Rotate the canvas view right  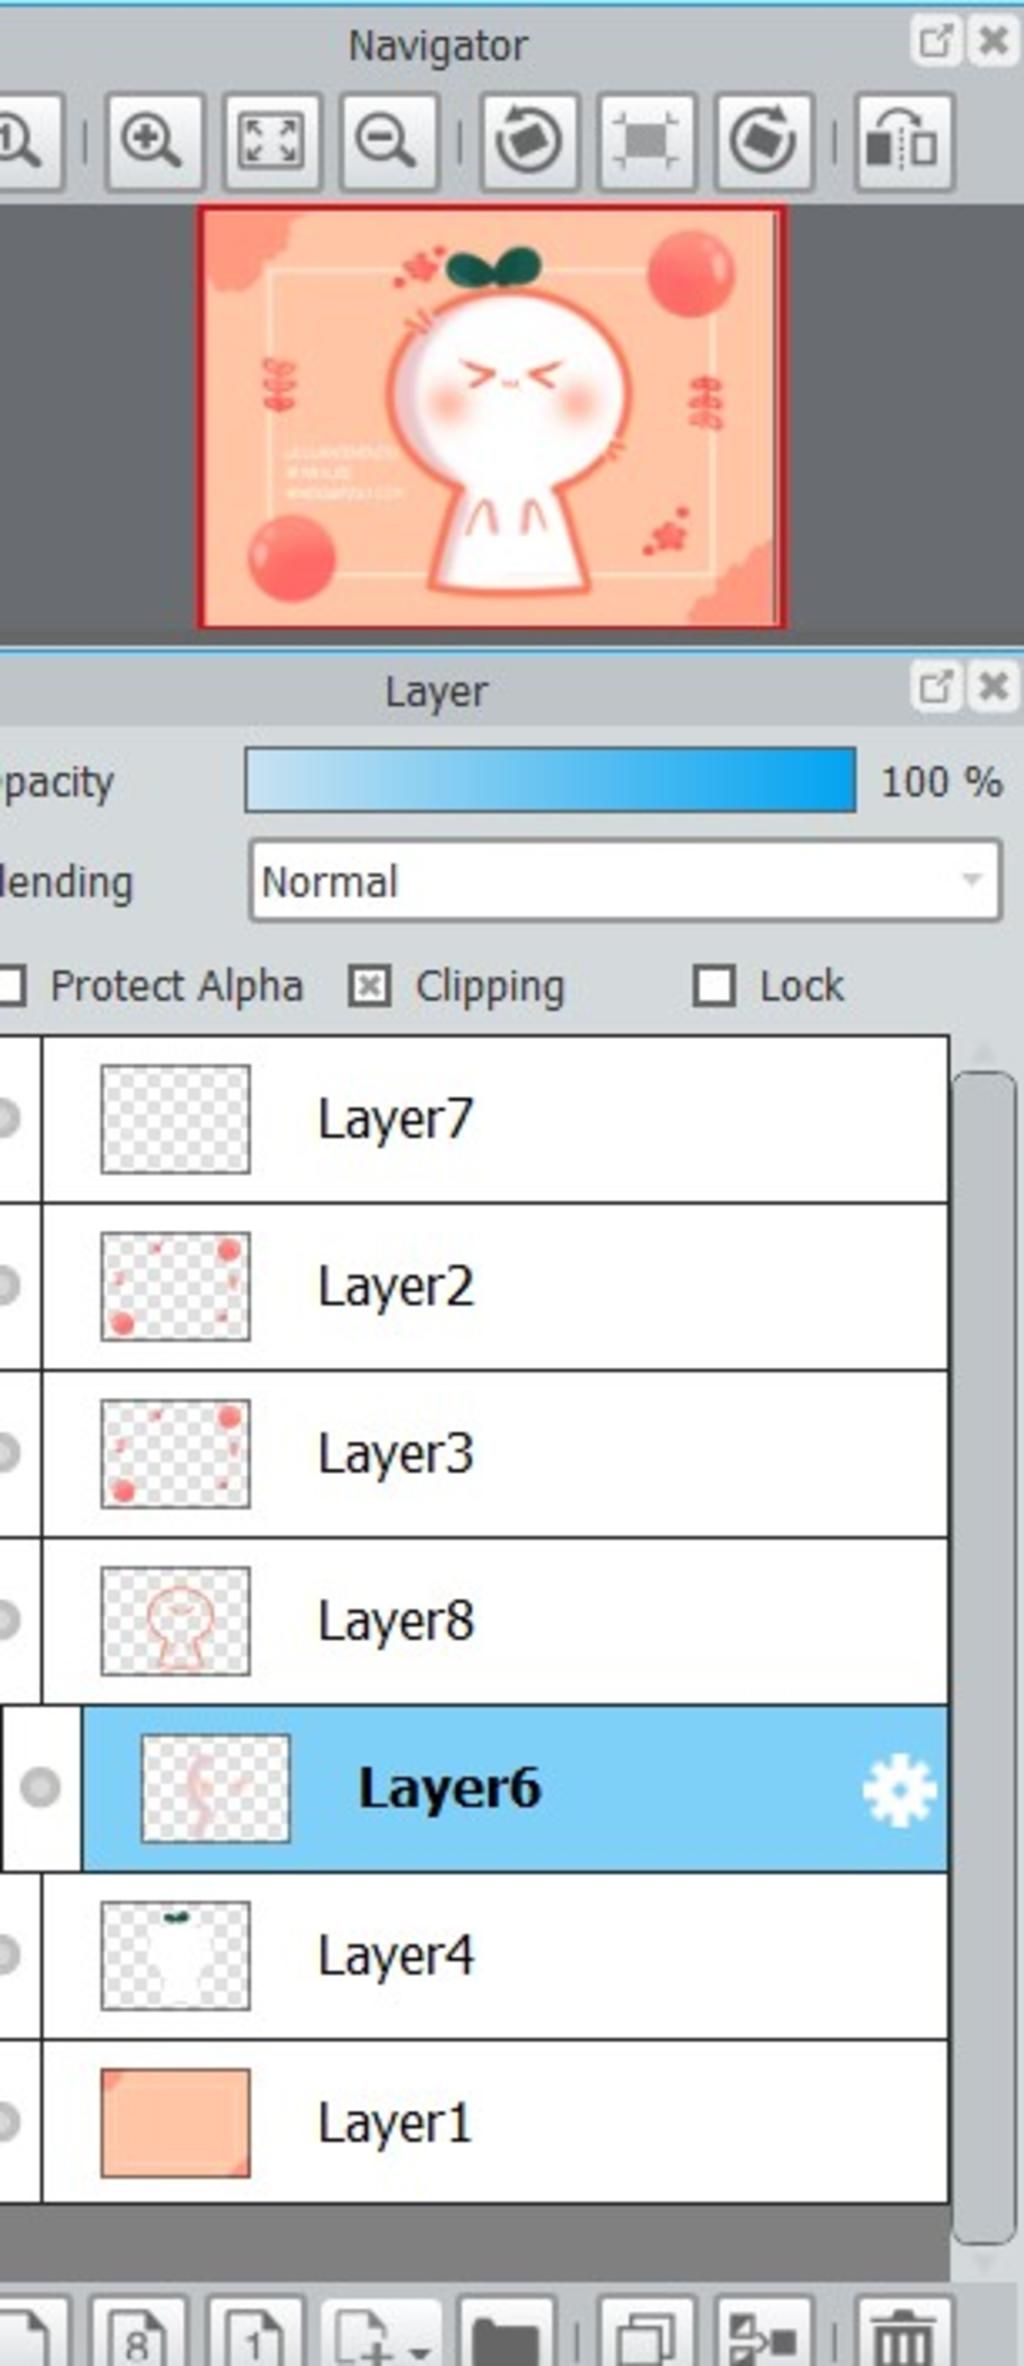coord(764,141)
